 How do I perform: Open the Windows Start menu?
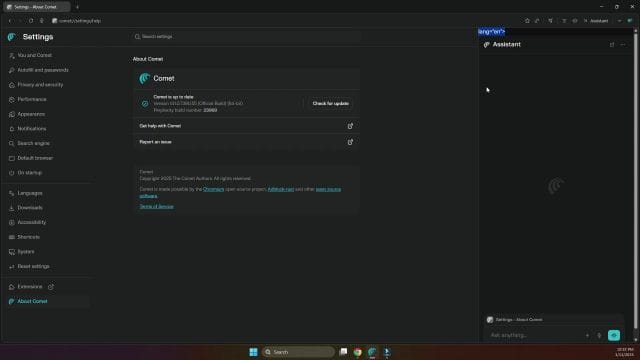[253, 352]
